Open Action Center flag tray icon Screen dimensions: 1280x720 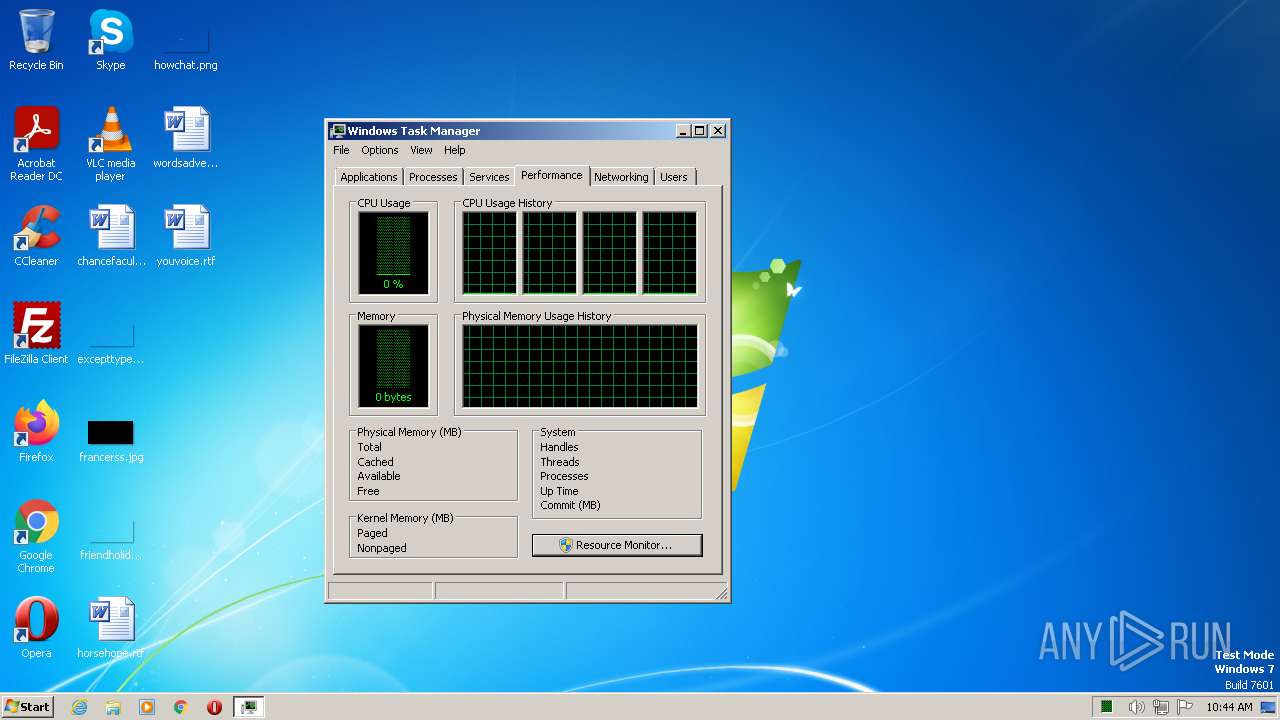1184,707
